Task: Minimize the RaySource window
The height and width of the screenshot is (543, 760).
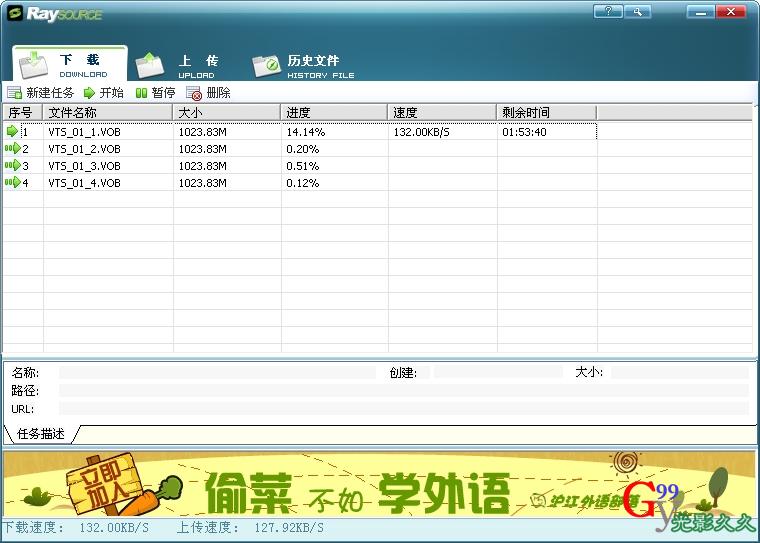Action: pos(700,12)
